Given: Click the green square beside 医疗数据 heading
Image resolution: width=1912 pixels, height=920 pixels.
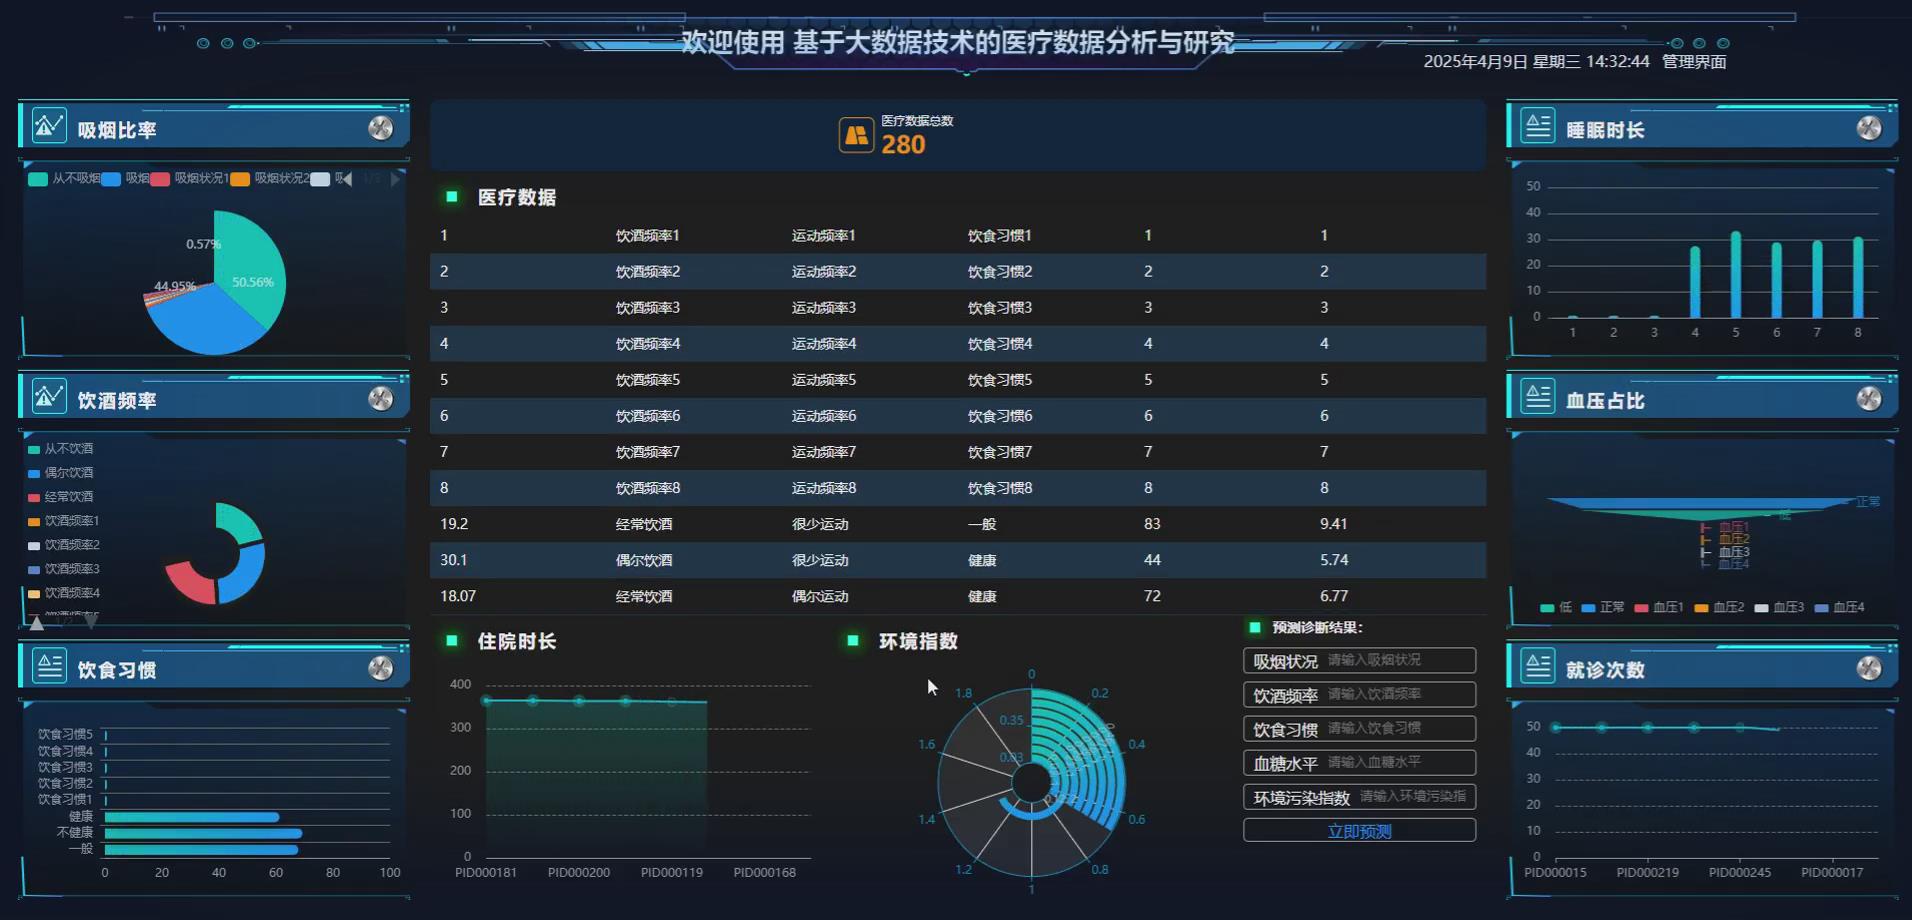Looking at the screenshot, I should click(x=452, y=197).
